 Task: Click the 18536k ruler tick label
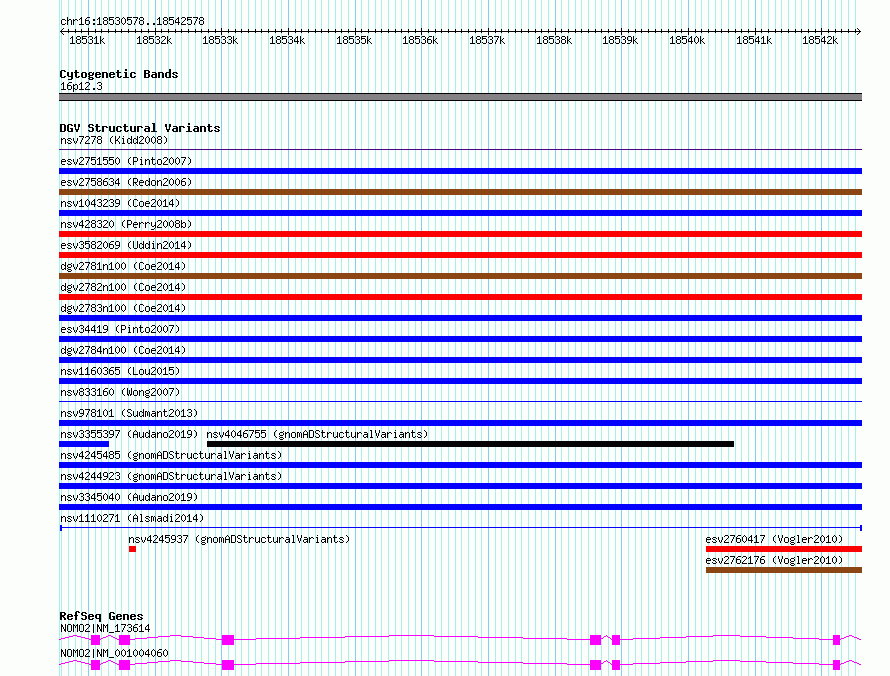[420, 40]
